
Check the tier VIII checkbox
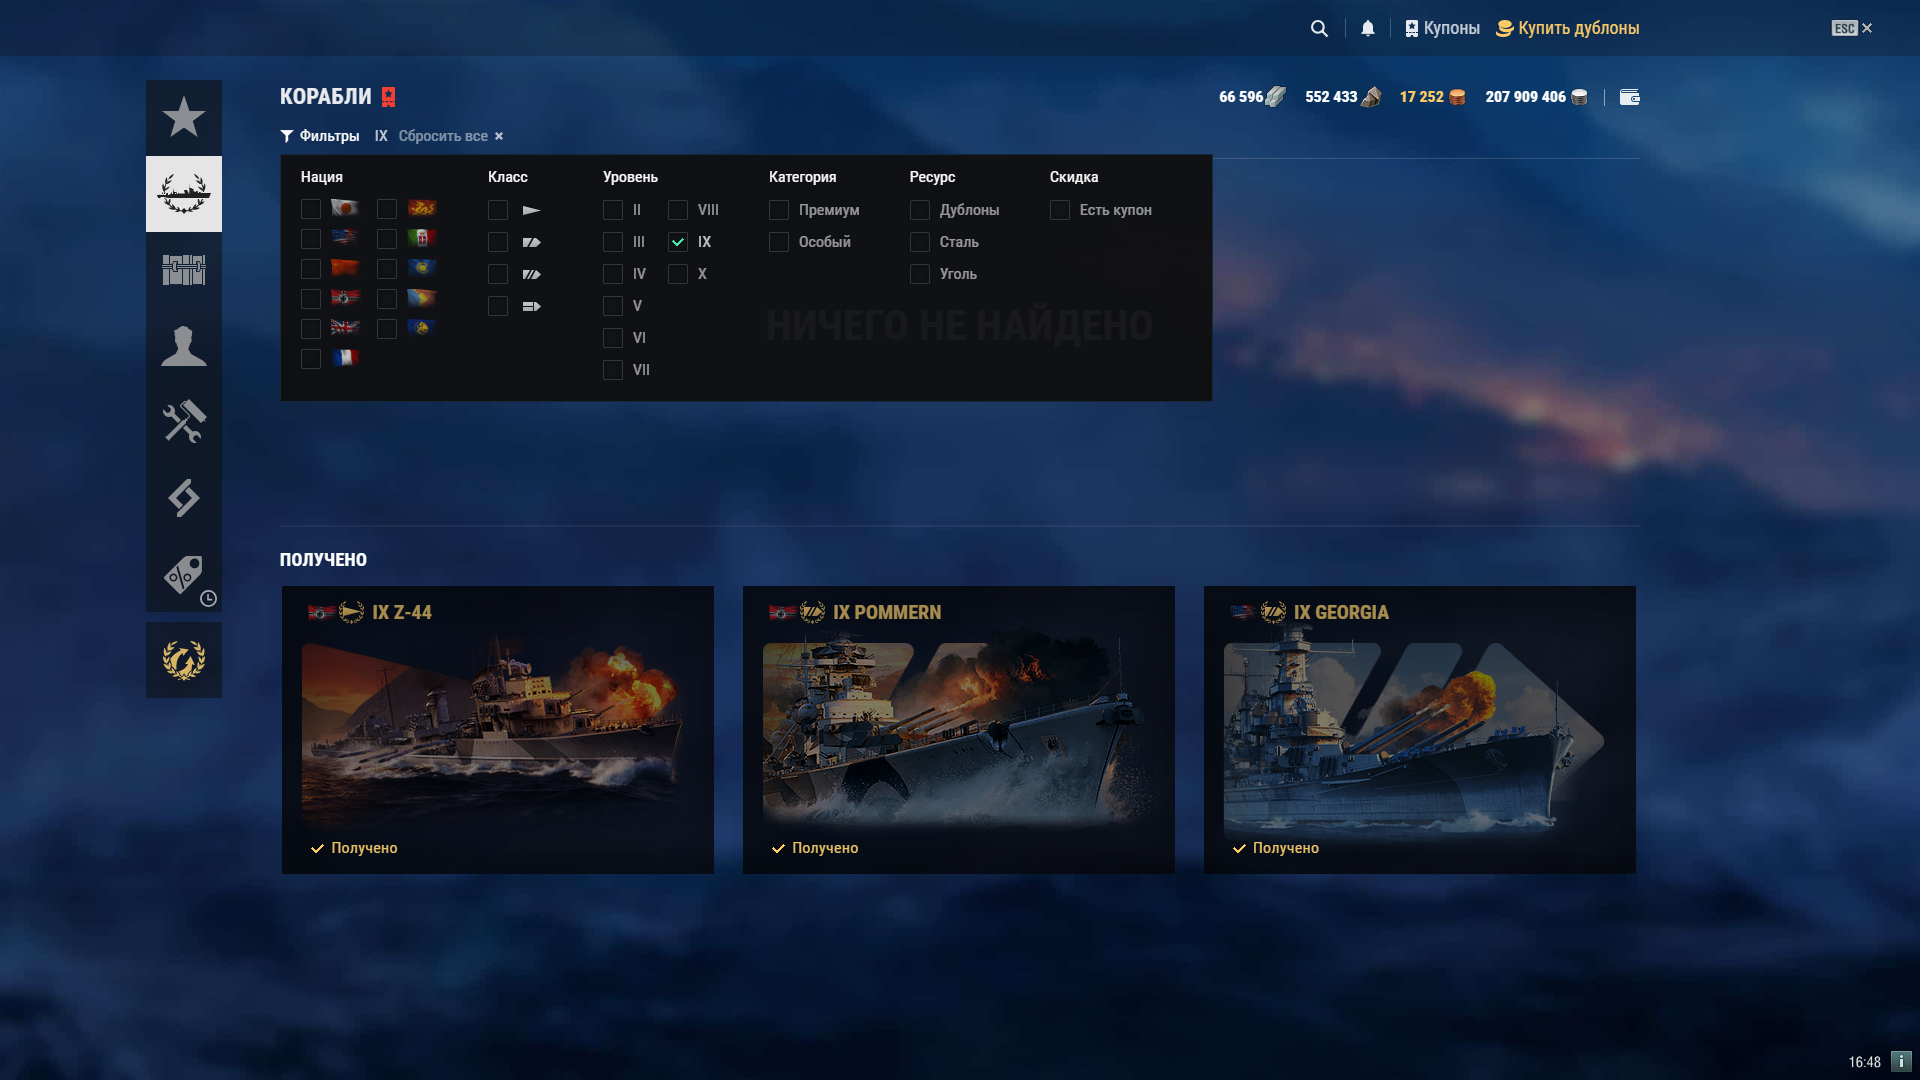coord(678,210)
